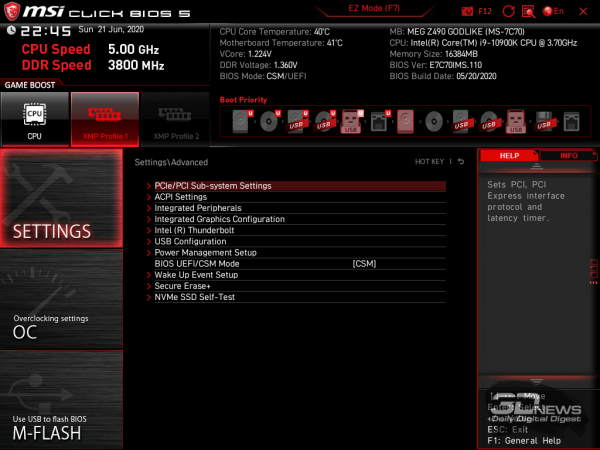Open BIOS UEFI/CSM Mode value [CSM]
This screenshot has height=450, width=600.
364,263
